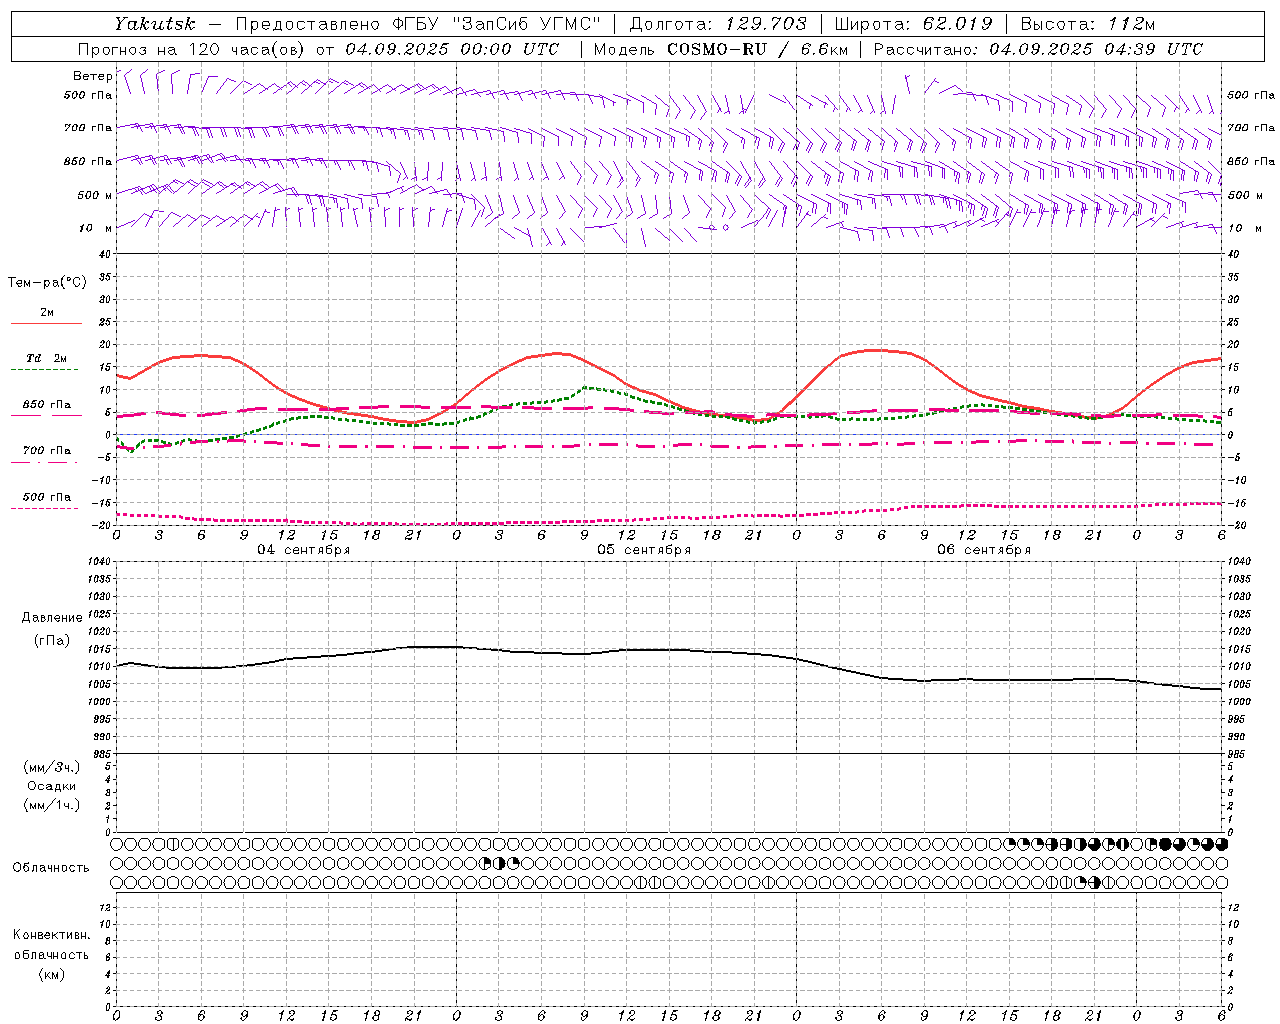Select the Модель COSMO-RU / 6.6км label
The width and height of the screenshot is (1280, 1024).
point(721,49)
